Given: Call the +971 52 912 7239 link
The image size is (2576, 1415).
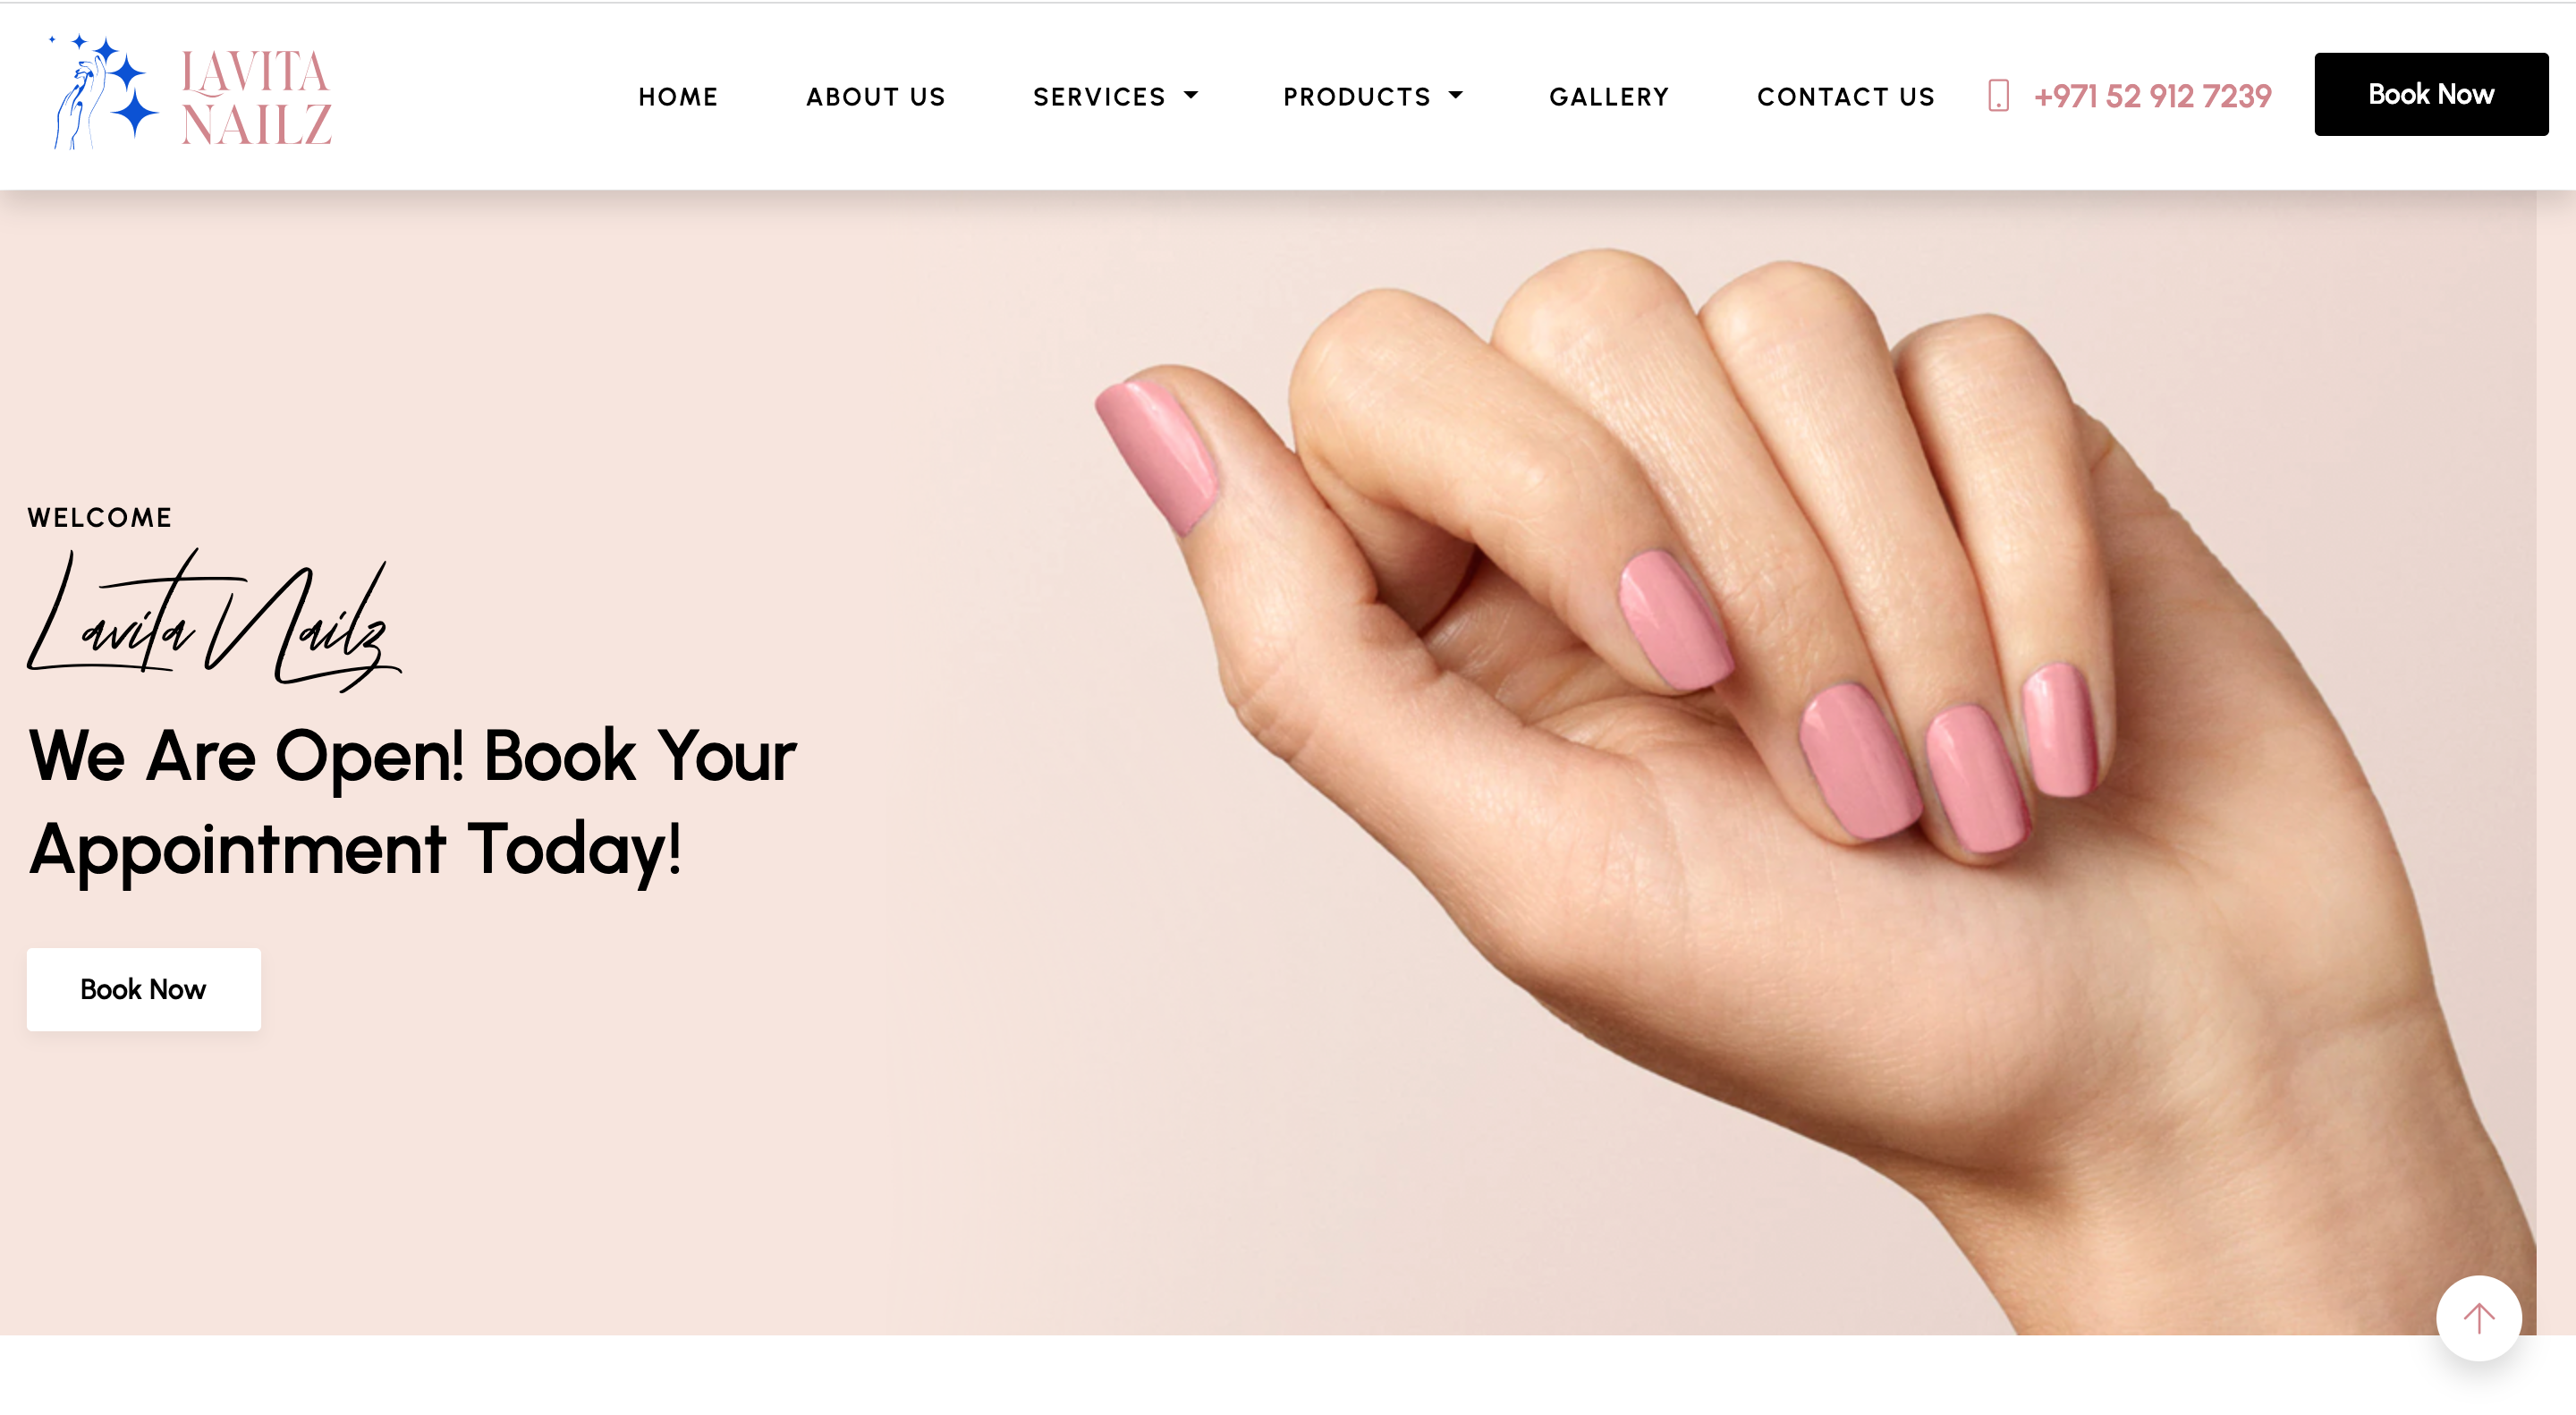Looking at the screenshot, I should pos(2152,96).
